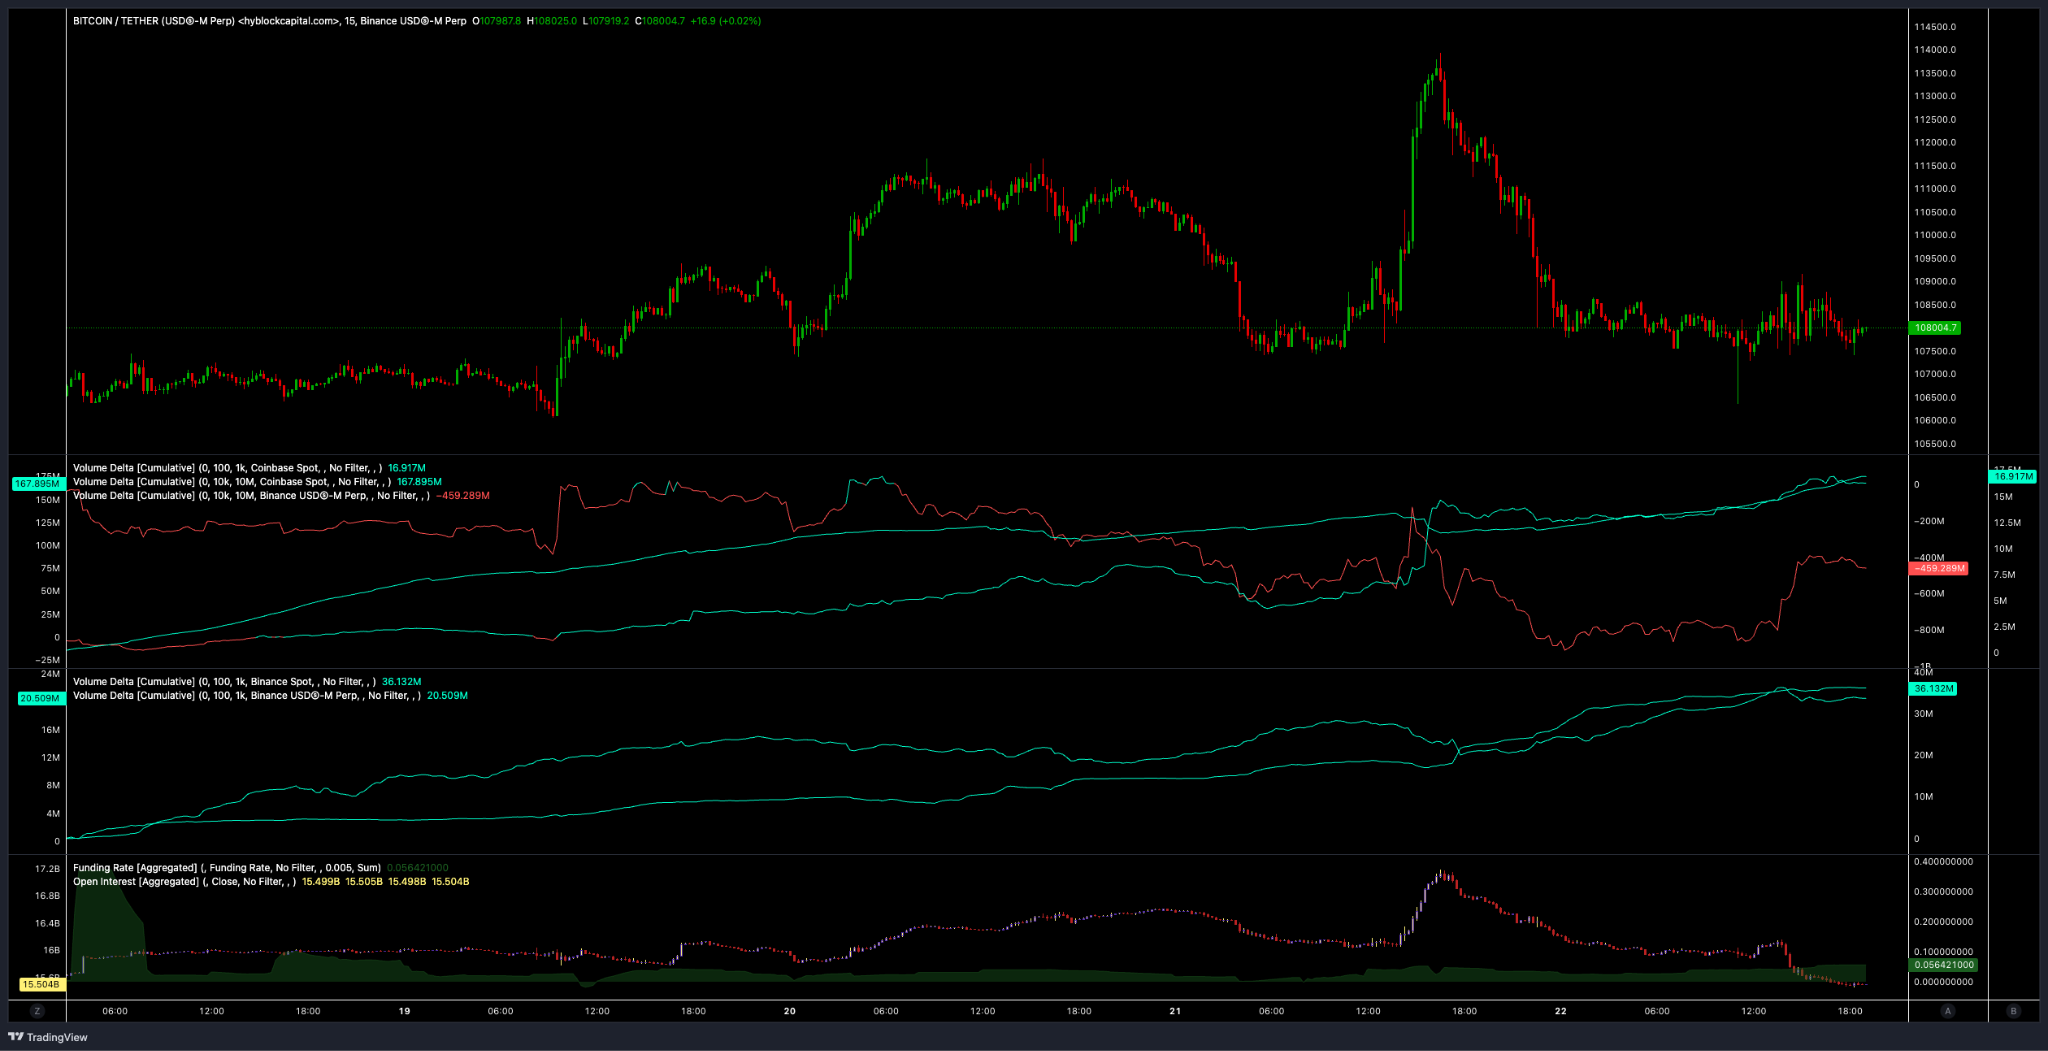Click the red -459.289M axis label

pos(1938,568)
